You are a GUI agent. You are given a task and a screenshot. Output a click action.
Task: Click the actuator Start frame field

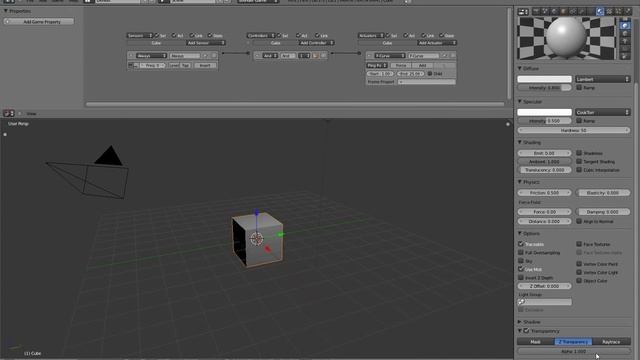[380, 73]
